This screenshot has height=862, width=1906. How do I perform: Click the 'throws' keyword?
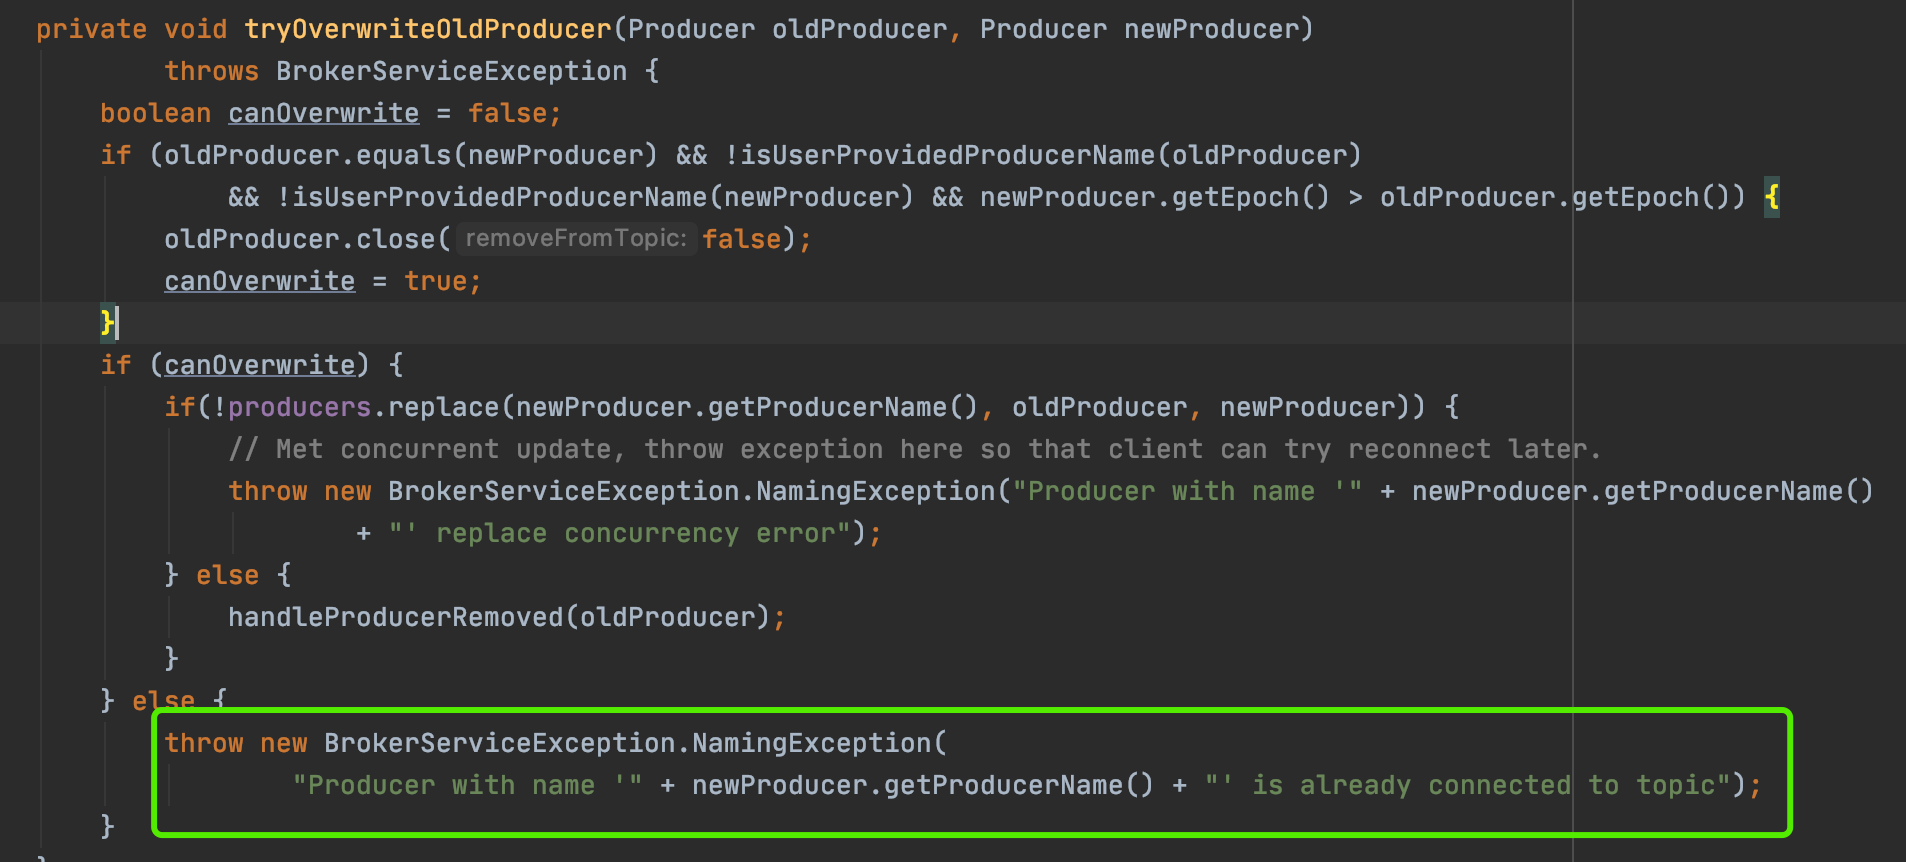click(x=212, y=71)
